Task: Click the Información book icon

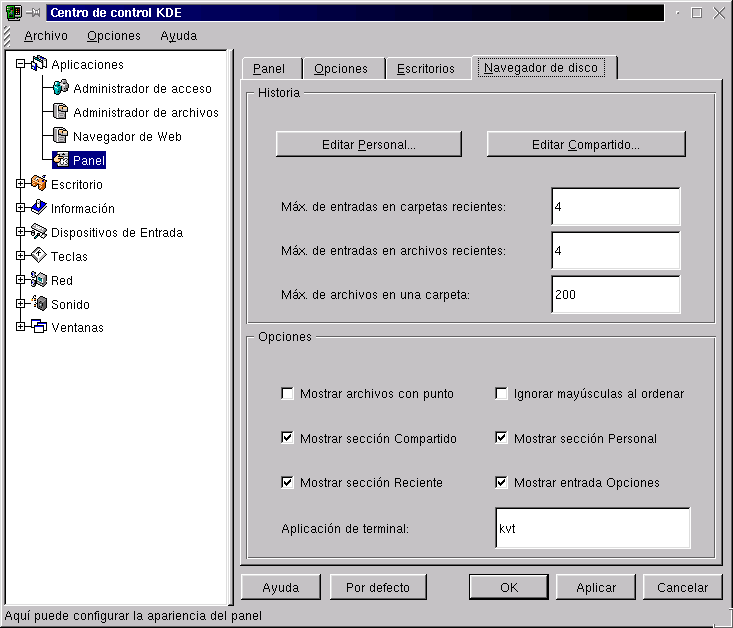Action: click(x=39, y=208)
